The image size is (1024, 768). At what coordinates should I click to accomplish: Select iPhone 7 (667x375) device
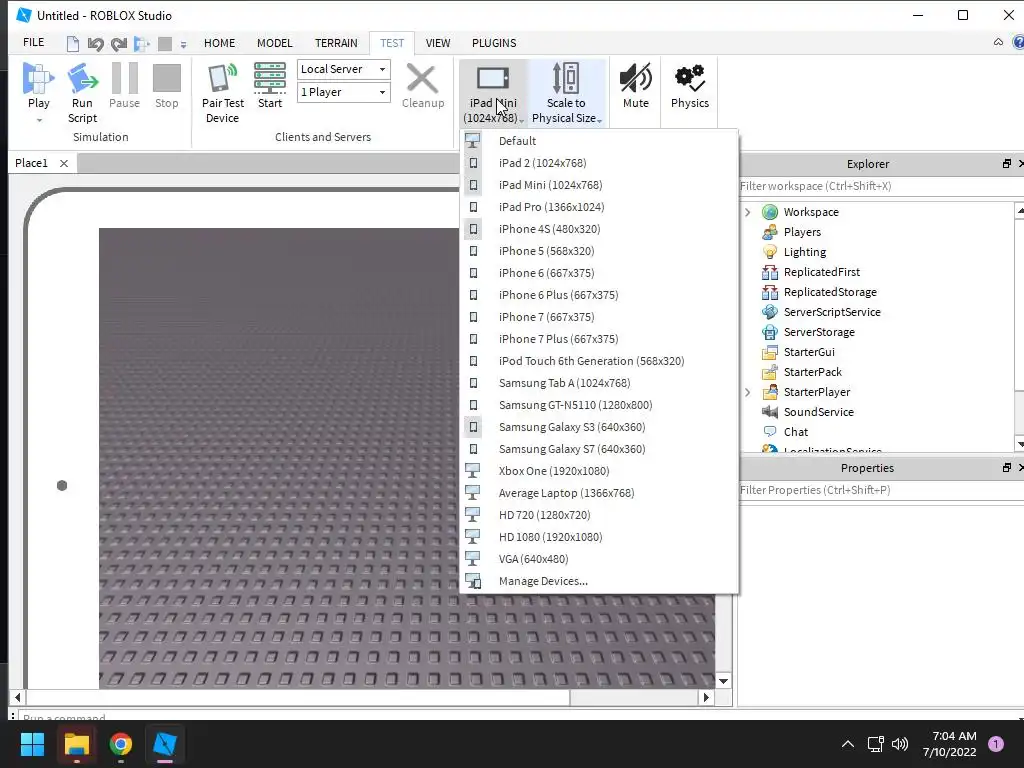click(599, 317)
